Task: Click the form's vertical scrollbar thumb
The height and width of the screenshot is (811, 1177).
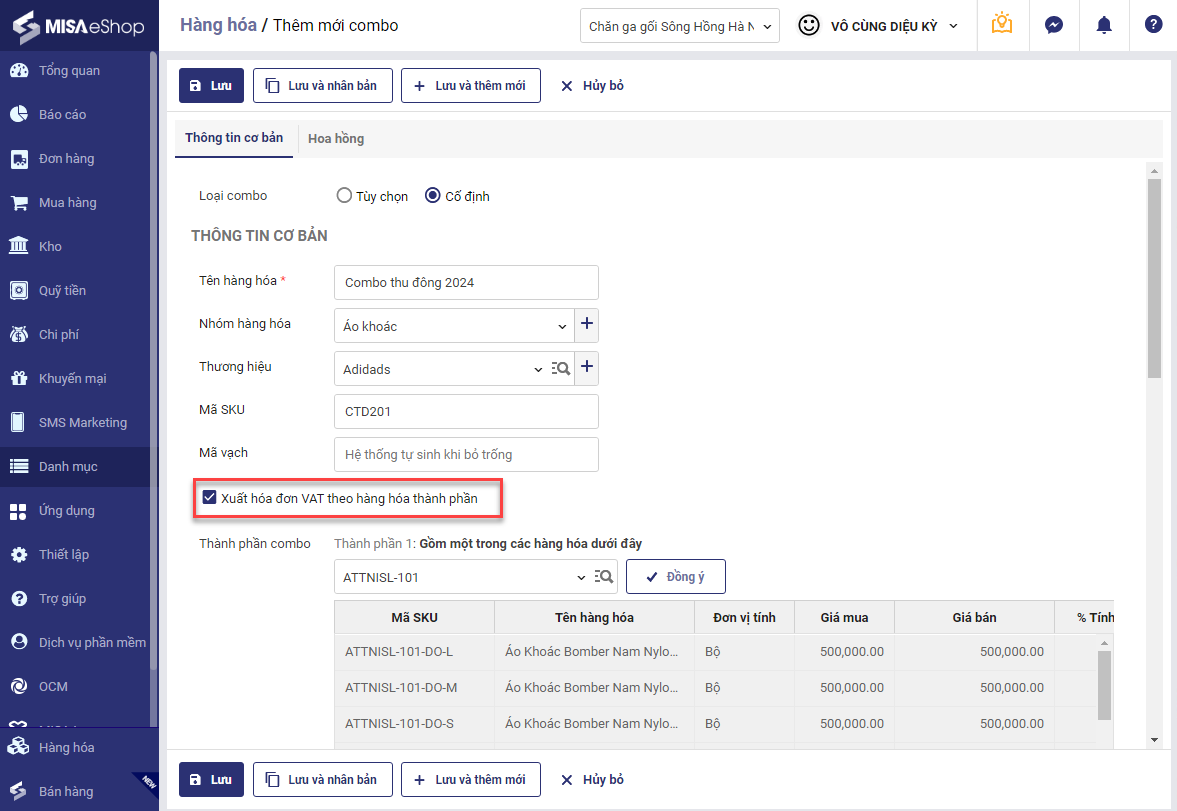Action: (1154, 278)
